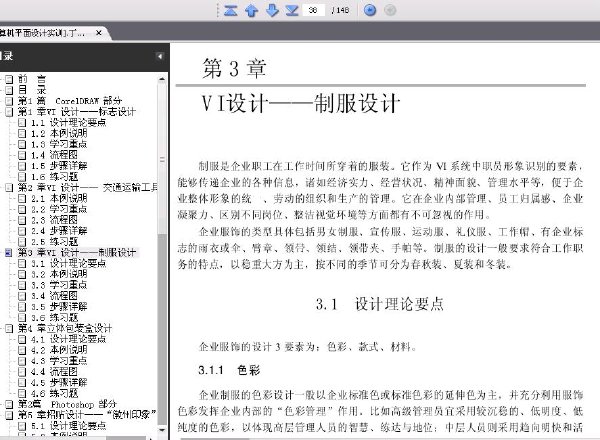Open bookmark 3.1 设计理论要点
The width and height of the screenshot is (600, 440).
[x=68, y=263]
